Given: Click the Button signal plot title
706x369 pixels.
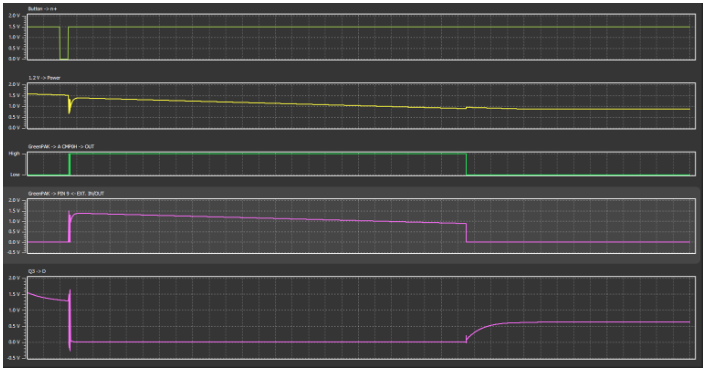Looking at the screenshot, I should coord(42,9).
